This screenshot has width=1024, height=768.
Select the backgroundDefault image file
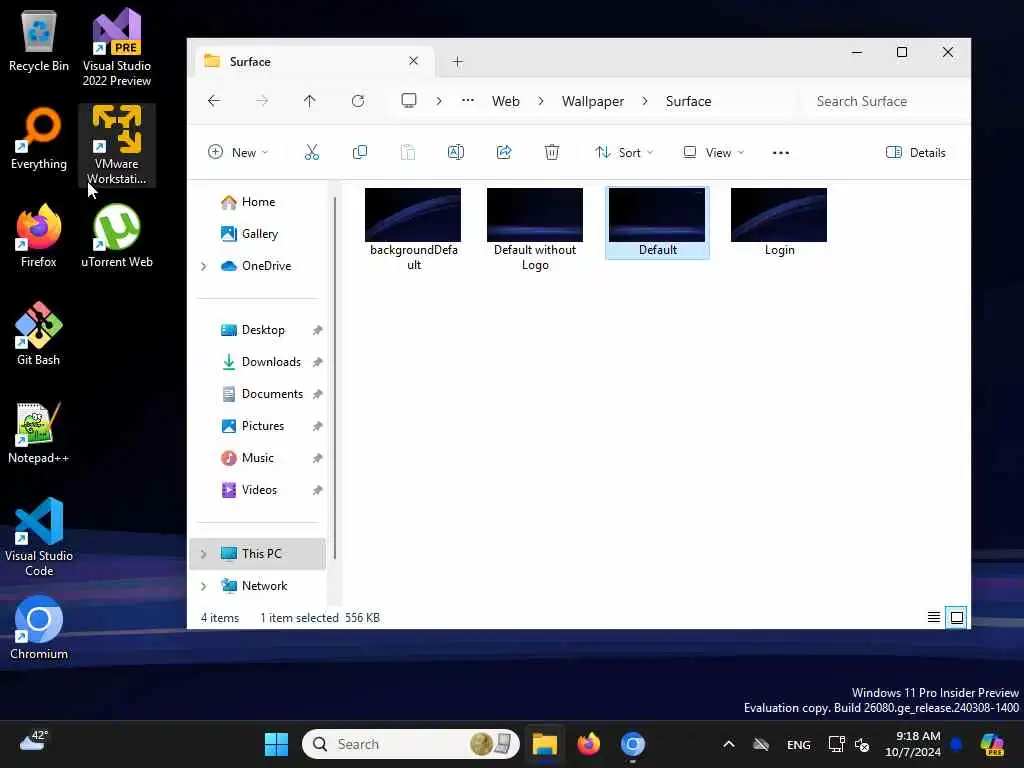tap(413, 230)
